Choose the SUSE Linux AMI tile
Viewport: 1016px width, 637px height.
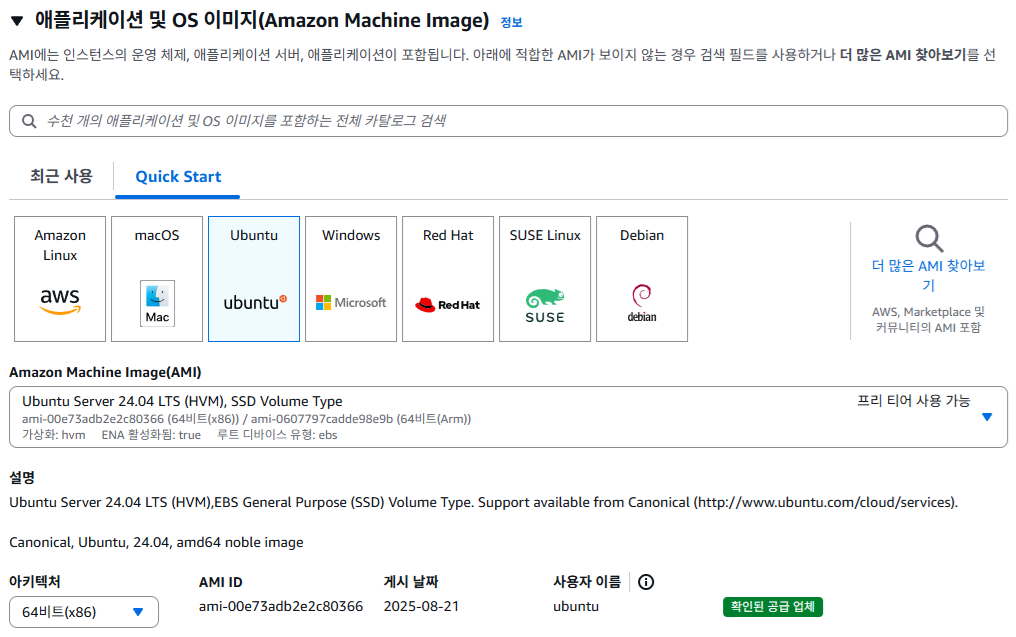tap(545, 279)
